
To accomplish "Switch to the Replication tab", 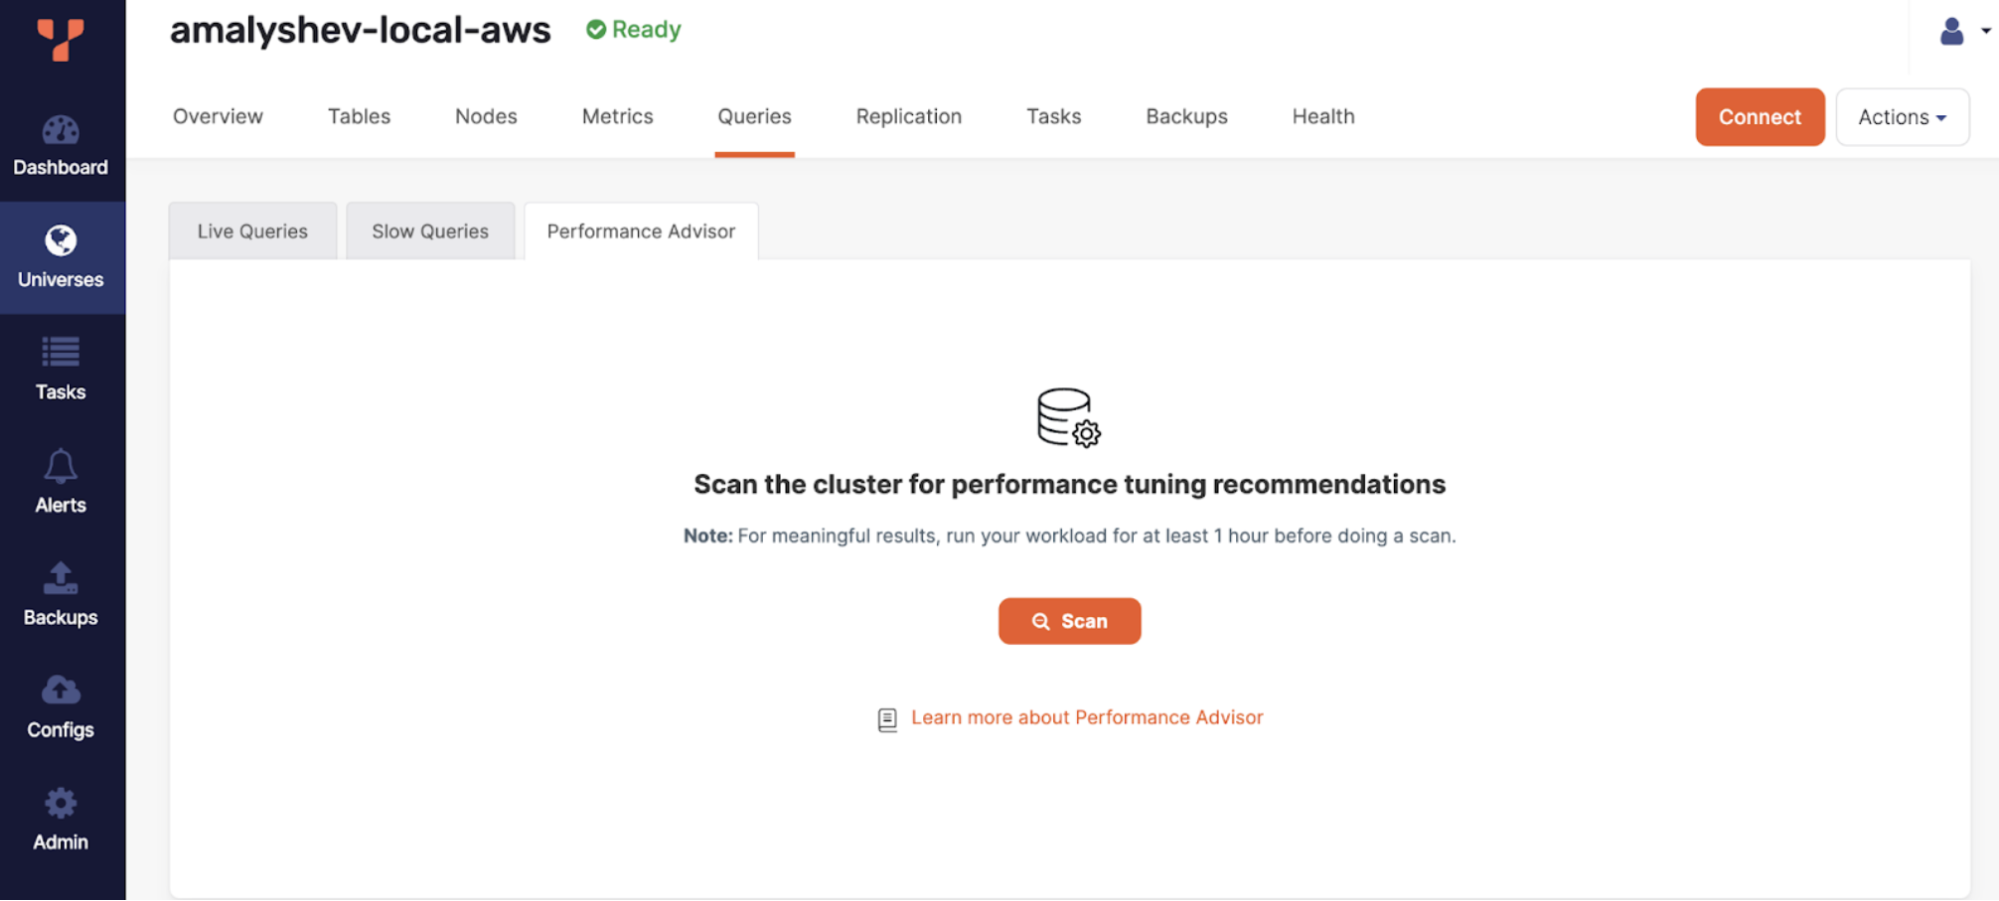I will coord(907,116).
